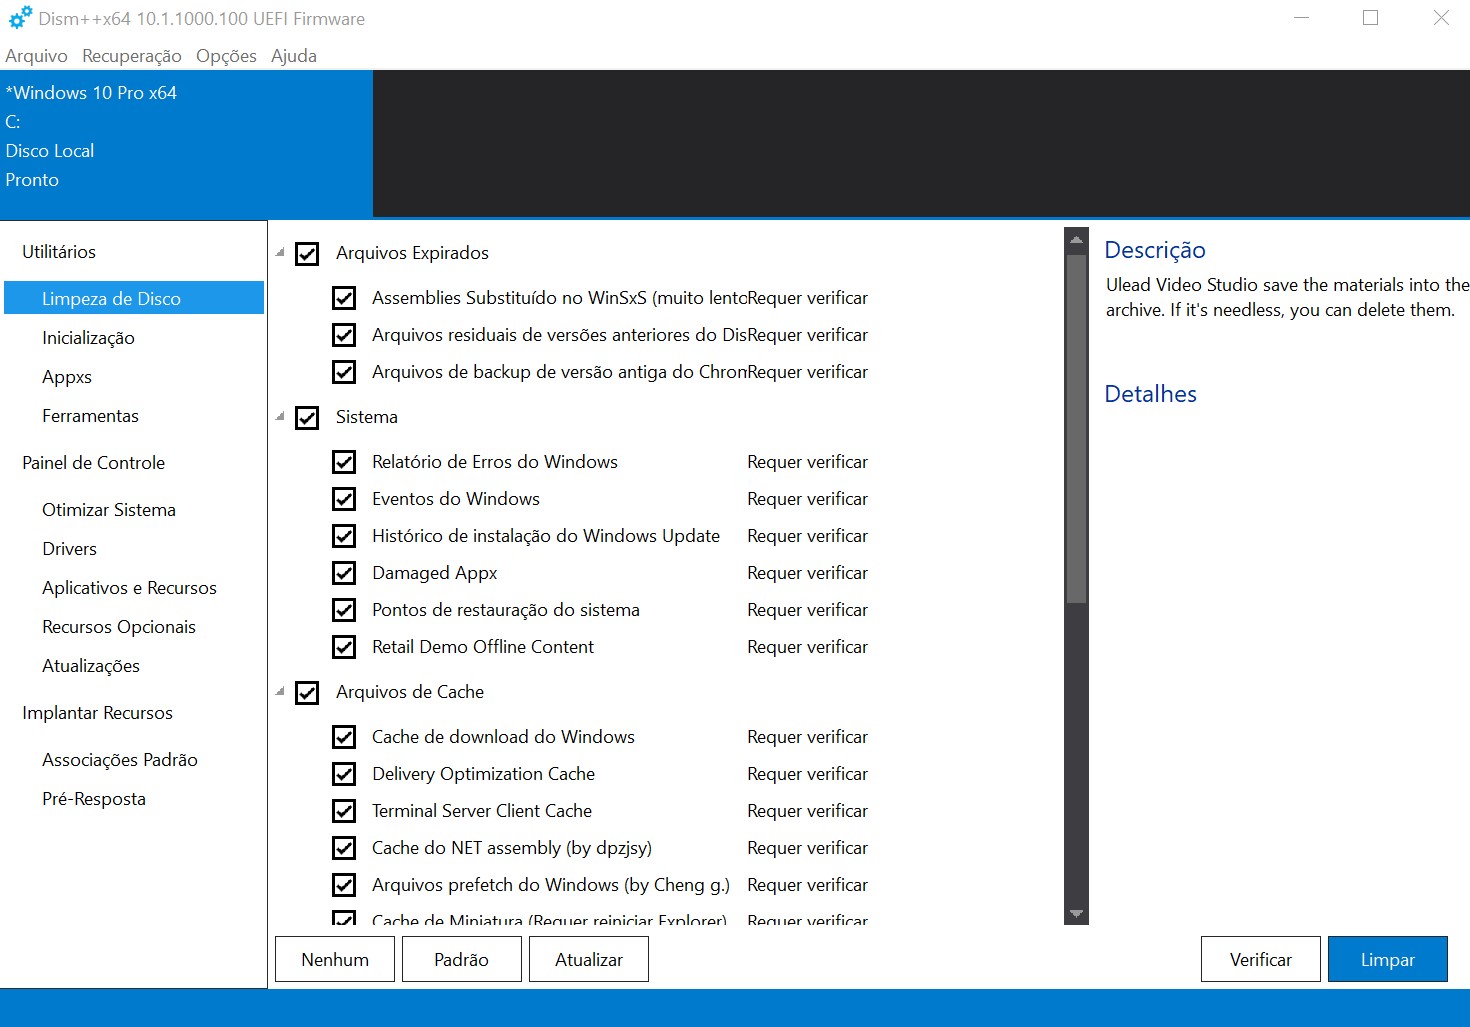The width and height of the screenshot is (1470, 1027).
Task: Click the Verificar button
Action: pos(1261,959)
